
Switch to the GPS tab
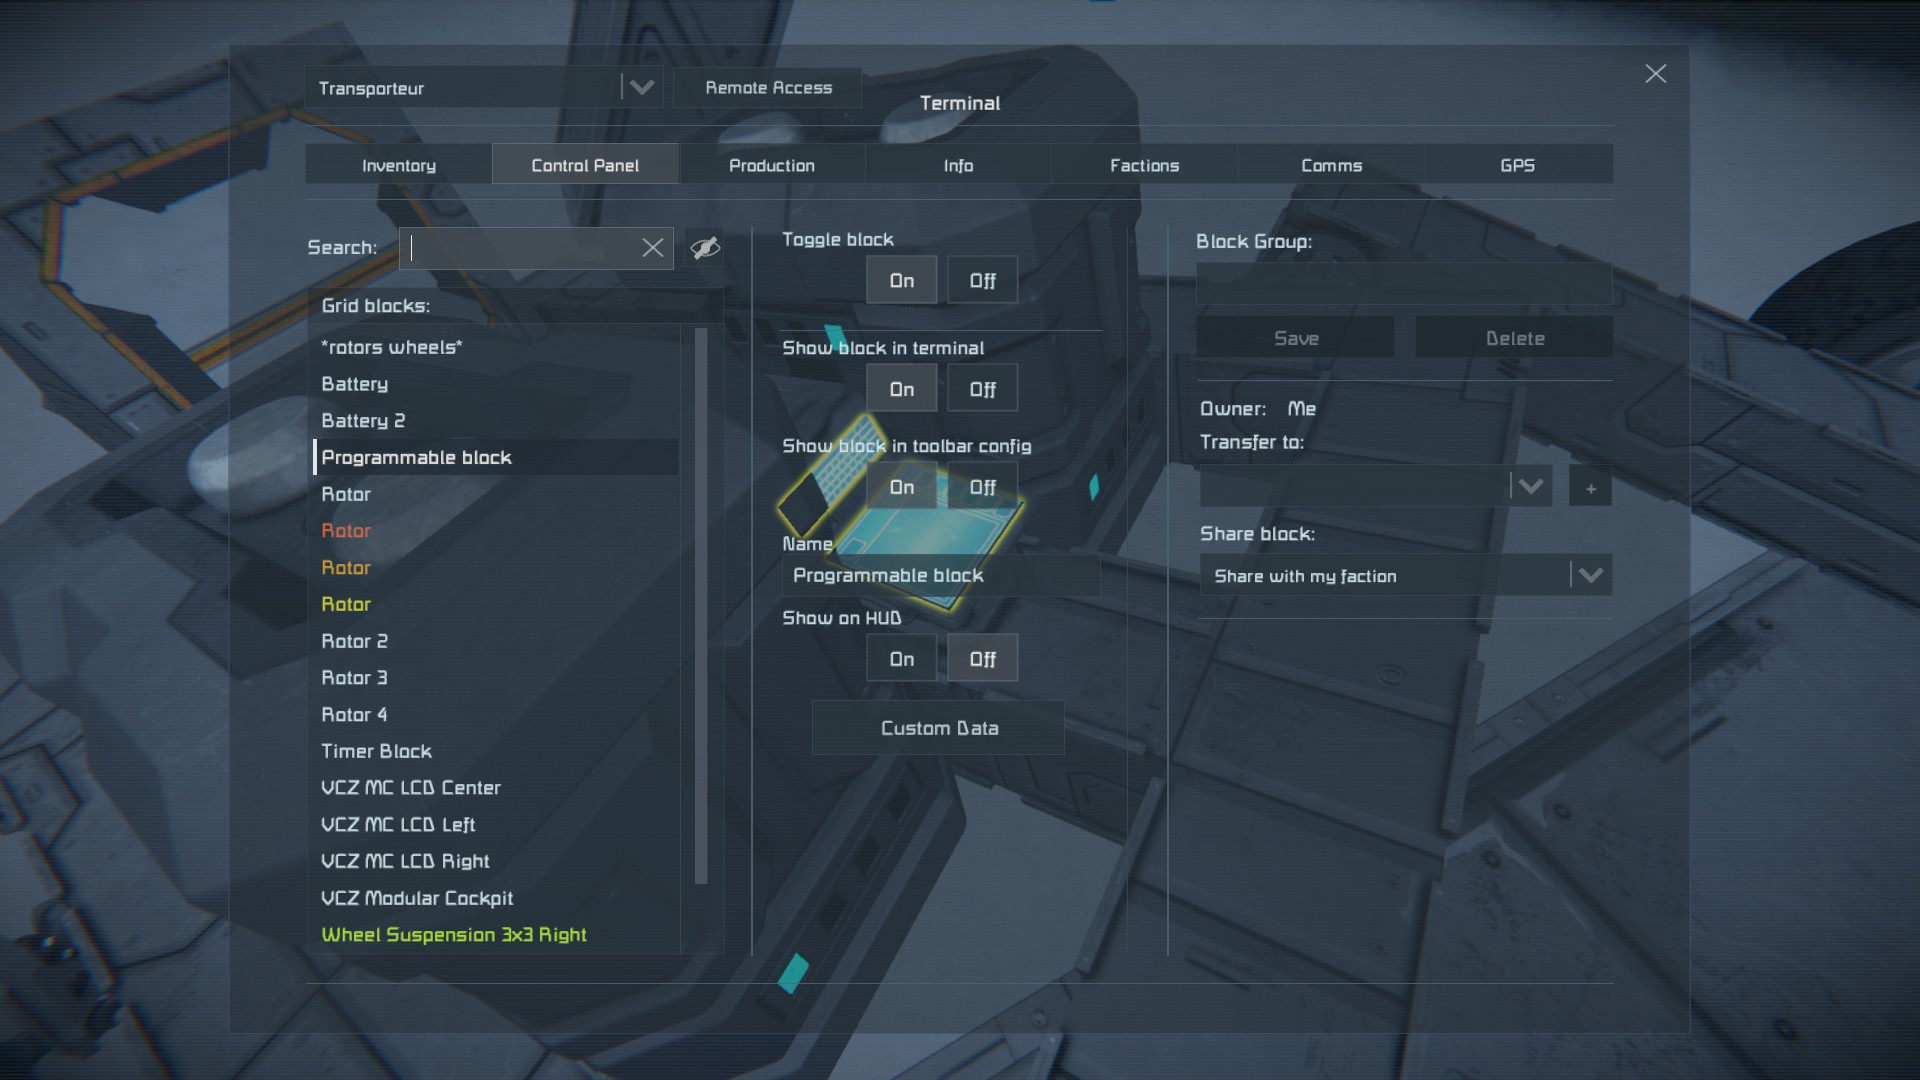click(x=1518, y=165)
